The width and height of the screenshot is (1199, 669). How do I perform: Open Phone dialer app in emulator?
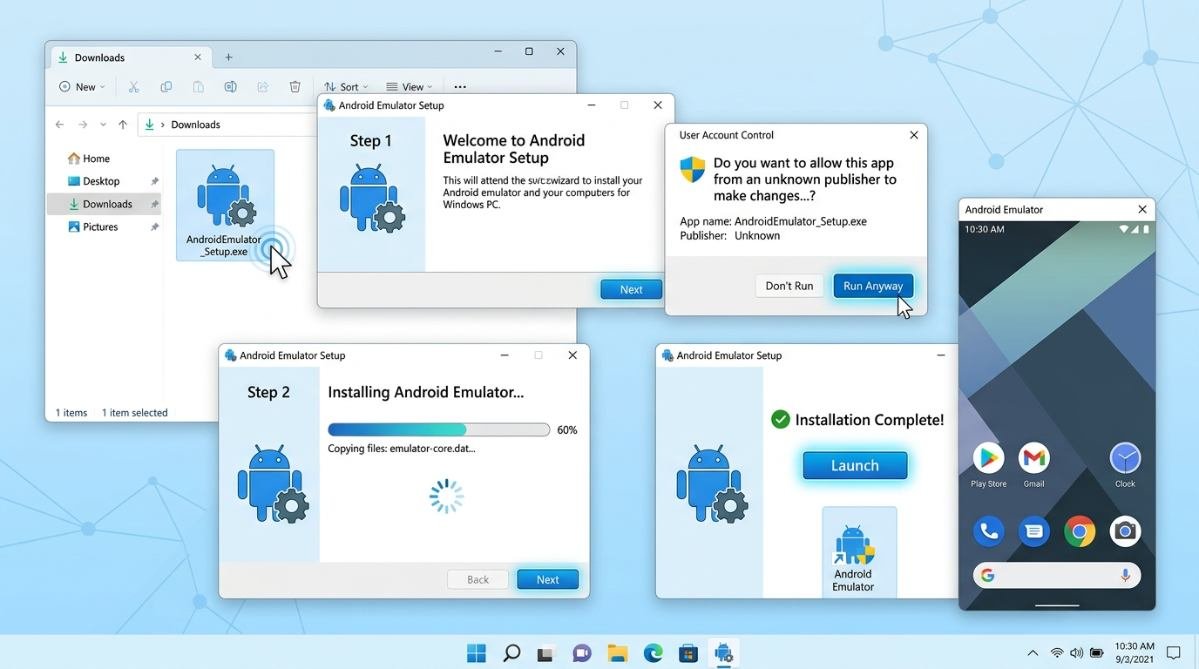click(989, 531)
